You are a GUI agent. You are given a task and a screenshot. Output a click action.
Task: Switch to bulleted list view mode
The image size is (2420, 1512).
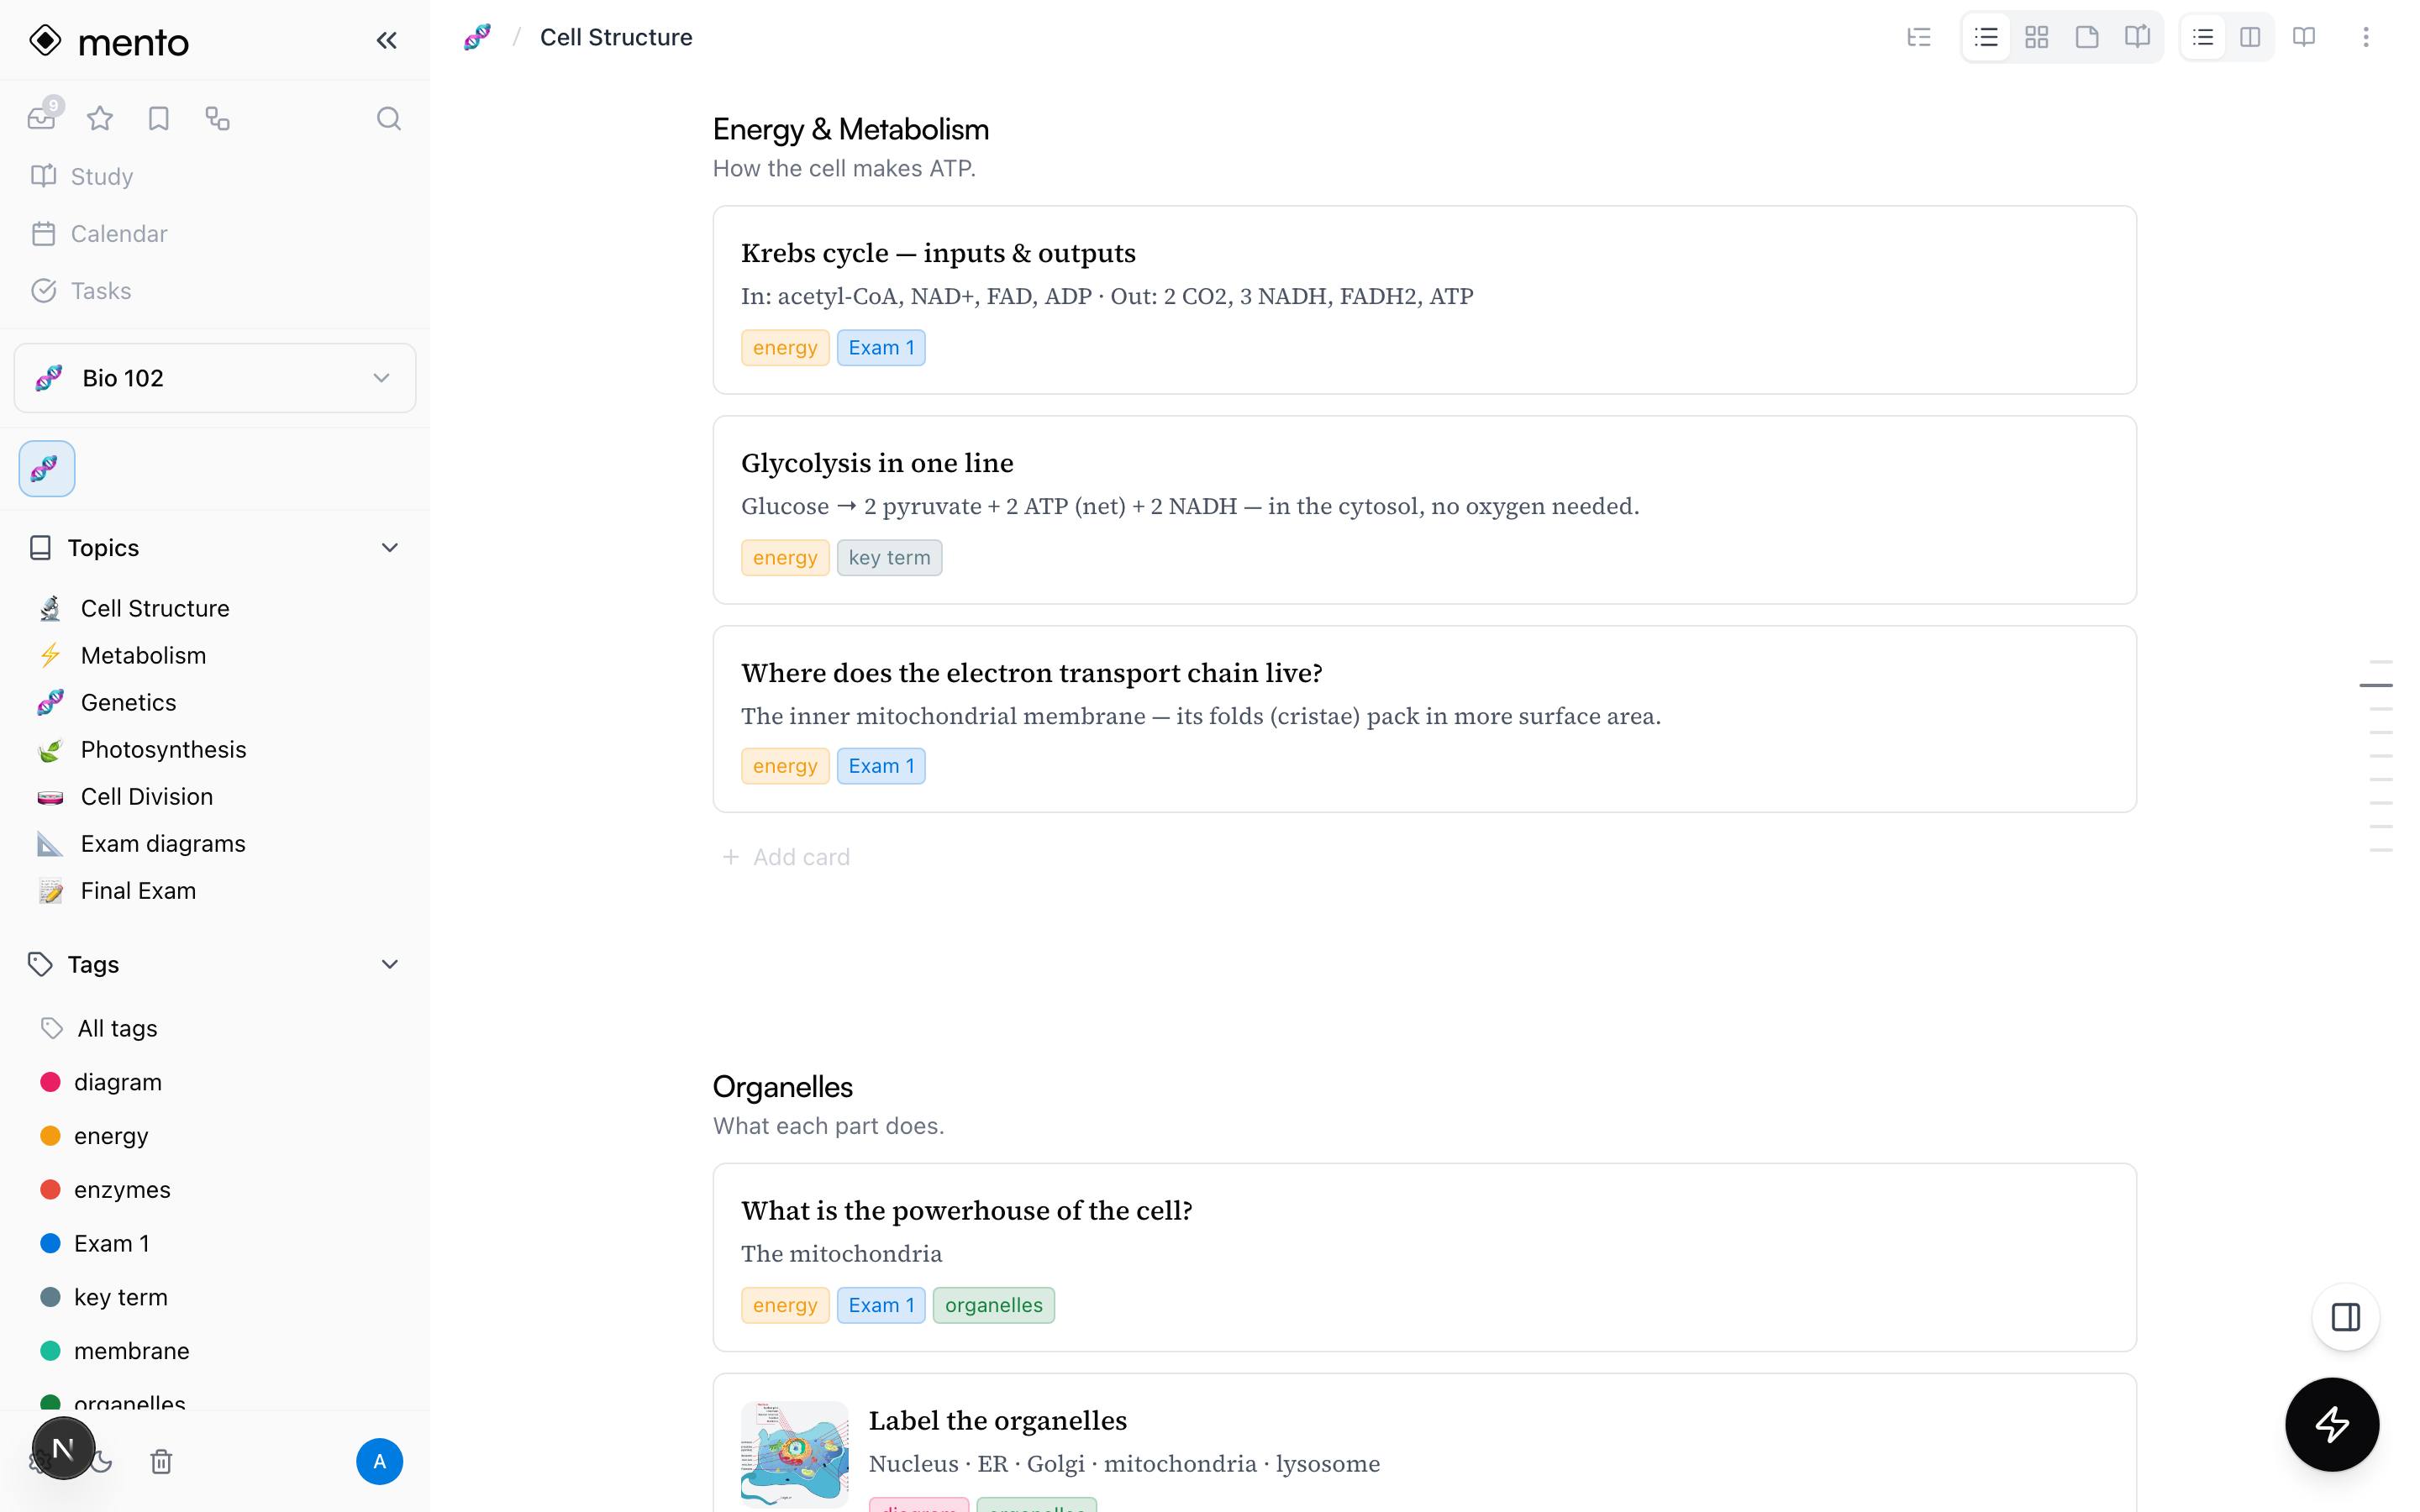1986,37
